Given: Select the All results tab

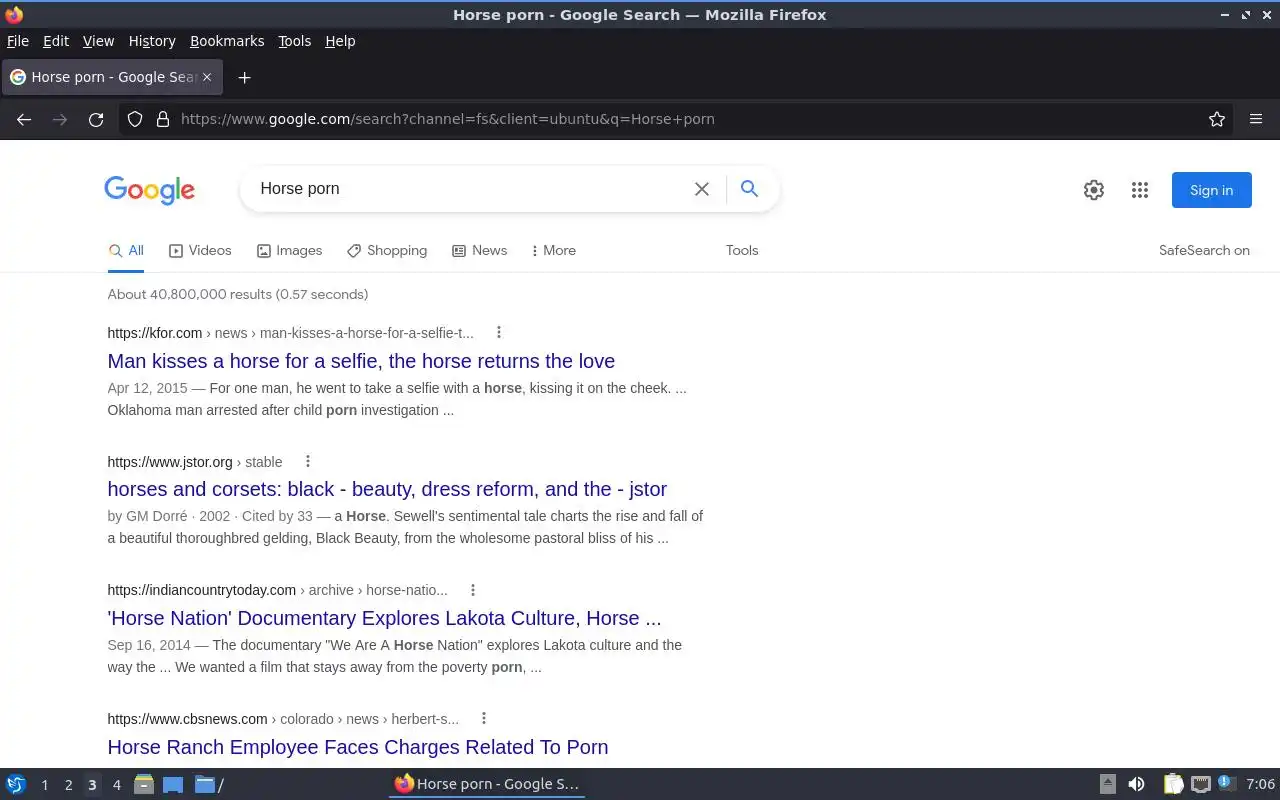Looking at the screenshot, I should coord(126,251).
